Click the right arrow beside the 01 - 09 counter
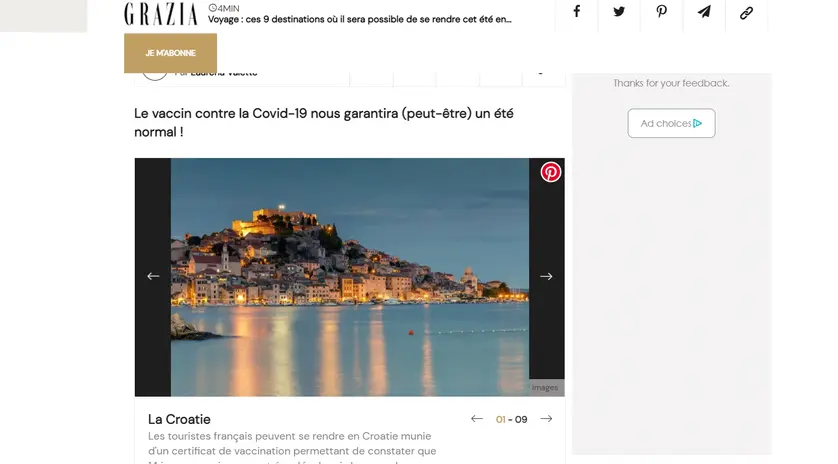This screenshot has height=464, width=838. [x=546, y=419]
